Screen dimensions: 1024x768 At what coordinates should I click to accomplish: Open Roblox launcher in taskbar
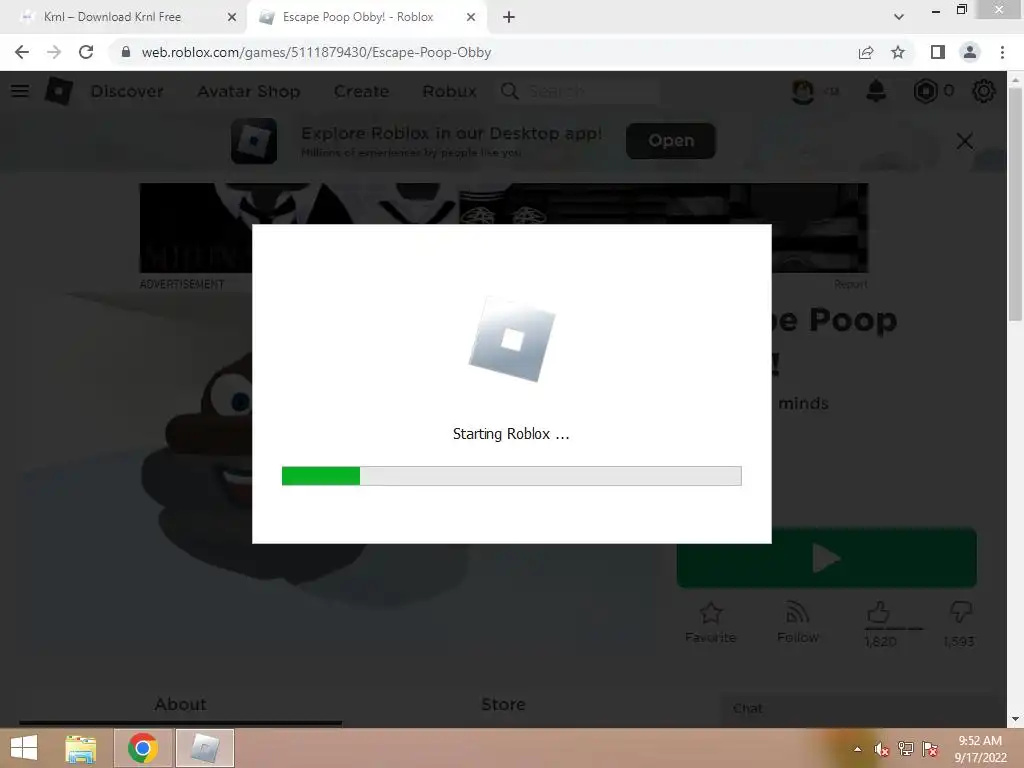click(204, 748)
